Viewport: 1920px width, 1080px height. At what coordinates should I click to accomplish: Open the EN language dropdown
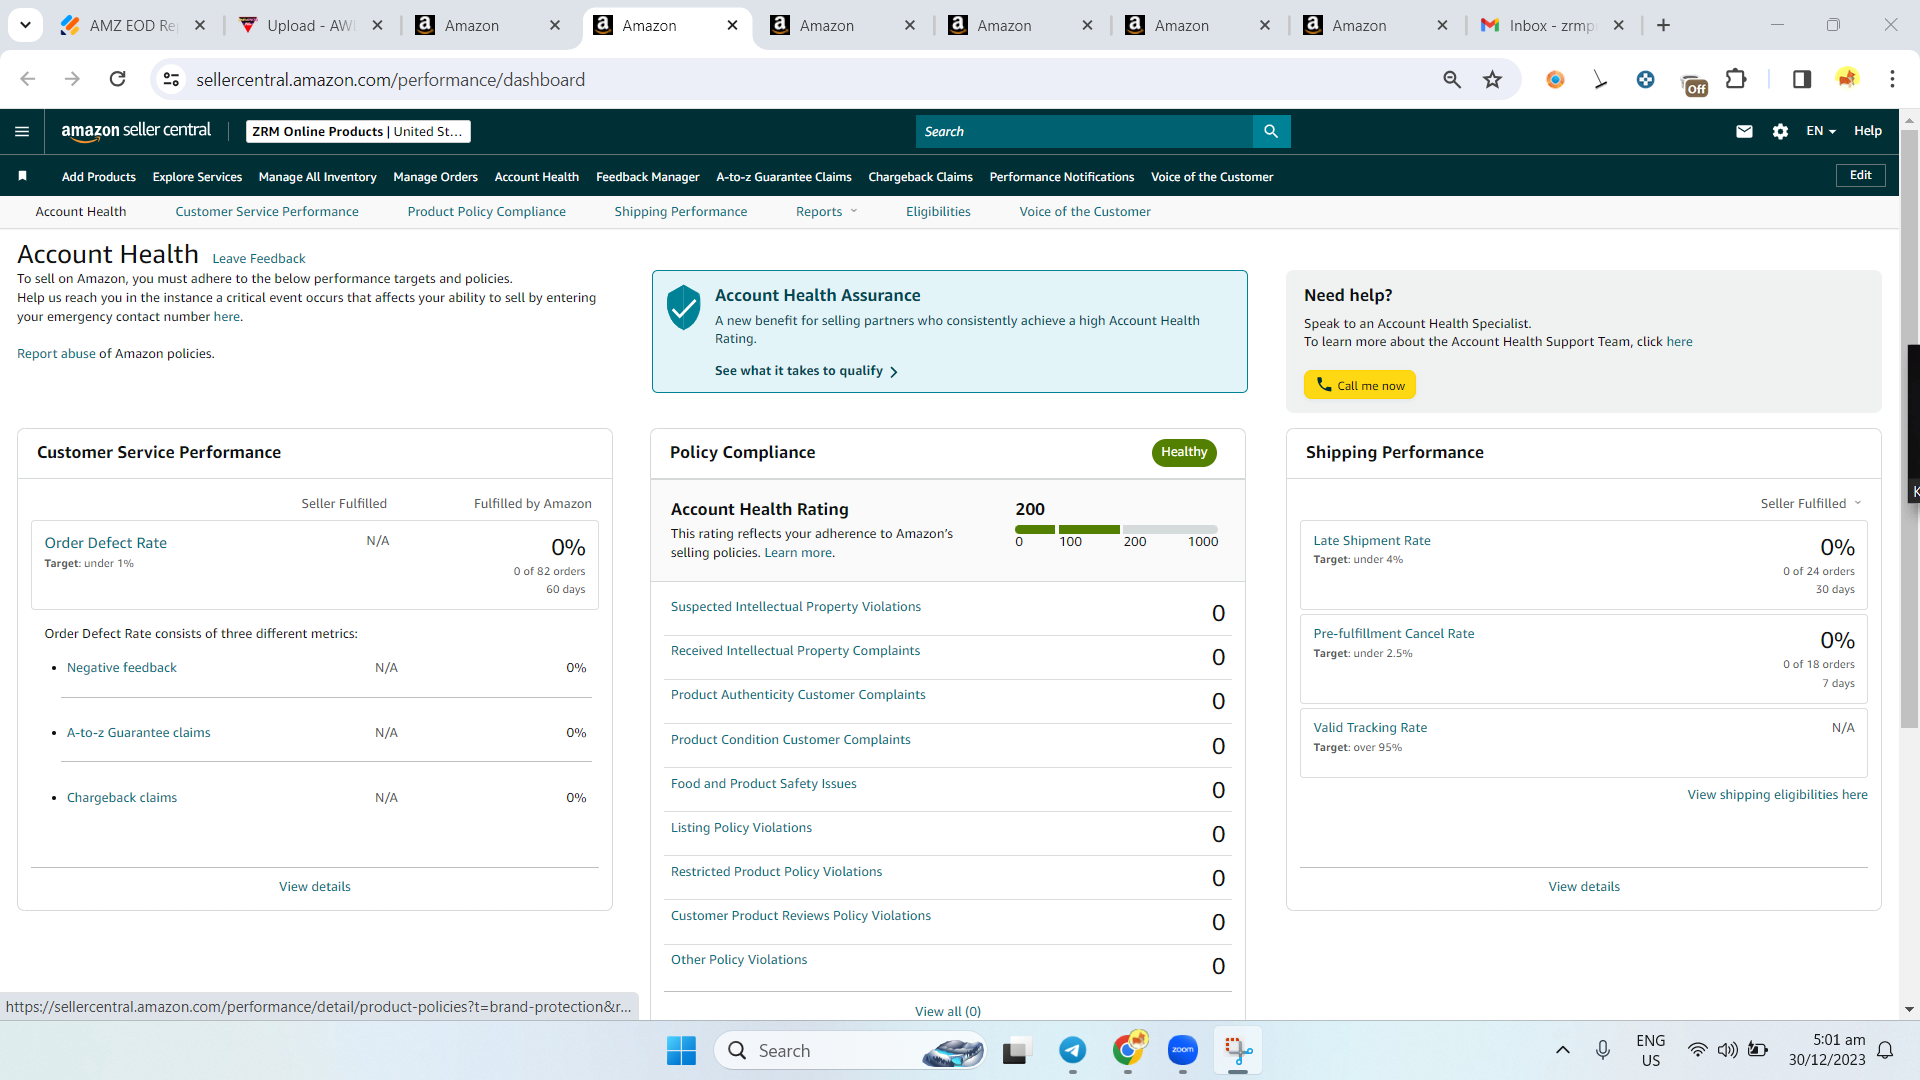pyautogui.click(x=1820, y=131)
